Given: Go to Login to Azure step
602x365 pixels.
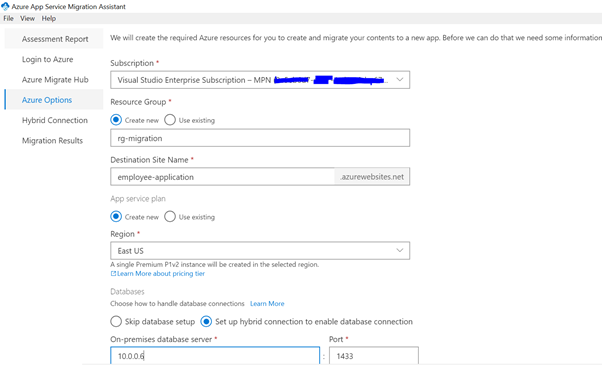Looking at the screenshot, I should point(54,59).
